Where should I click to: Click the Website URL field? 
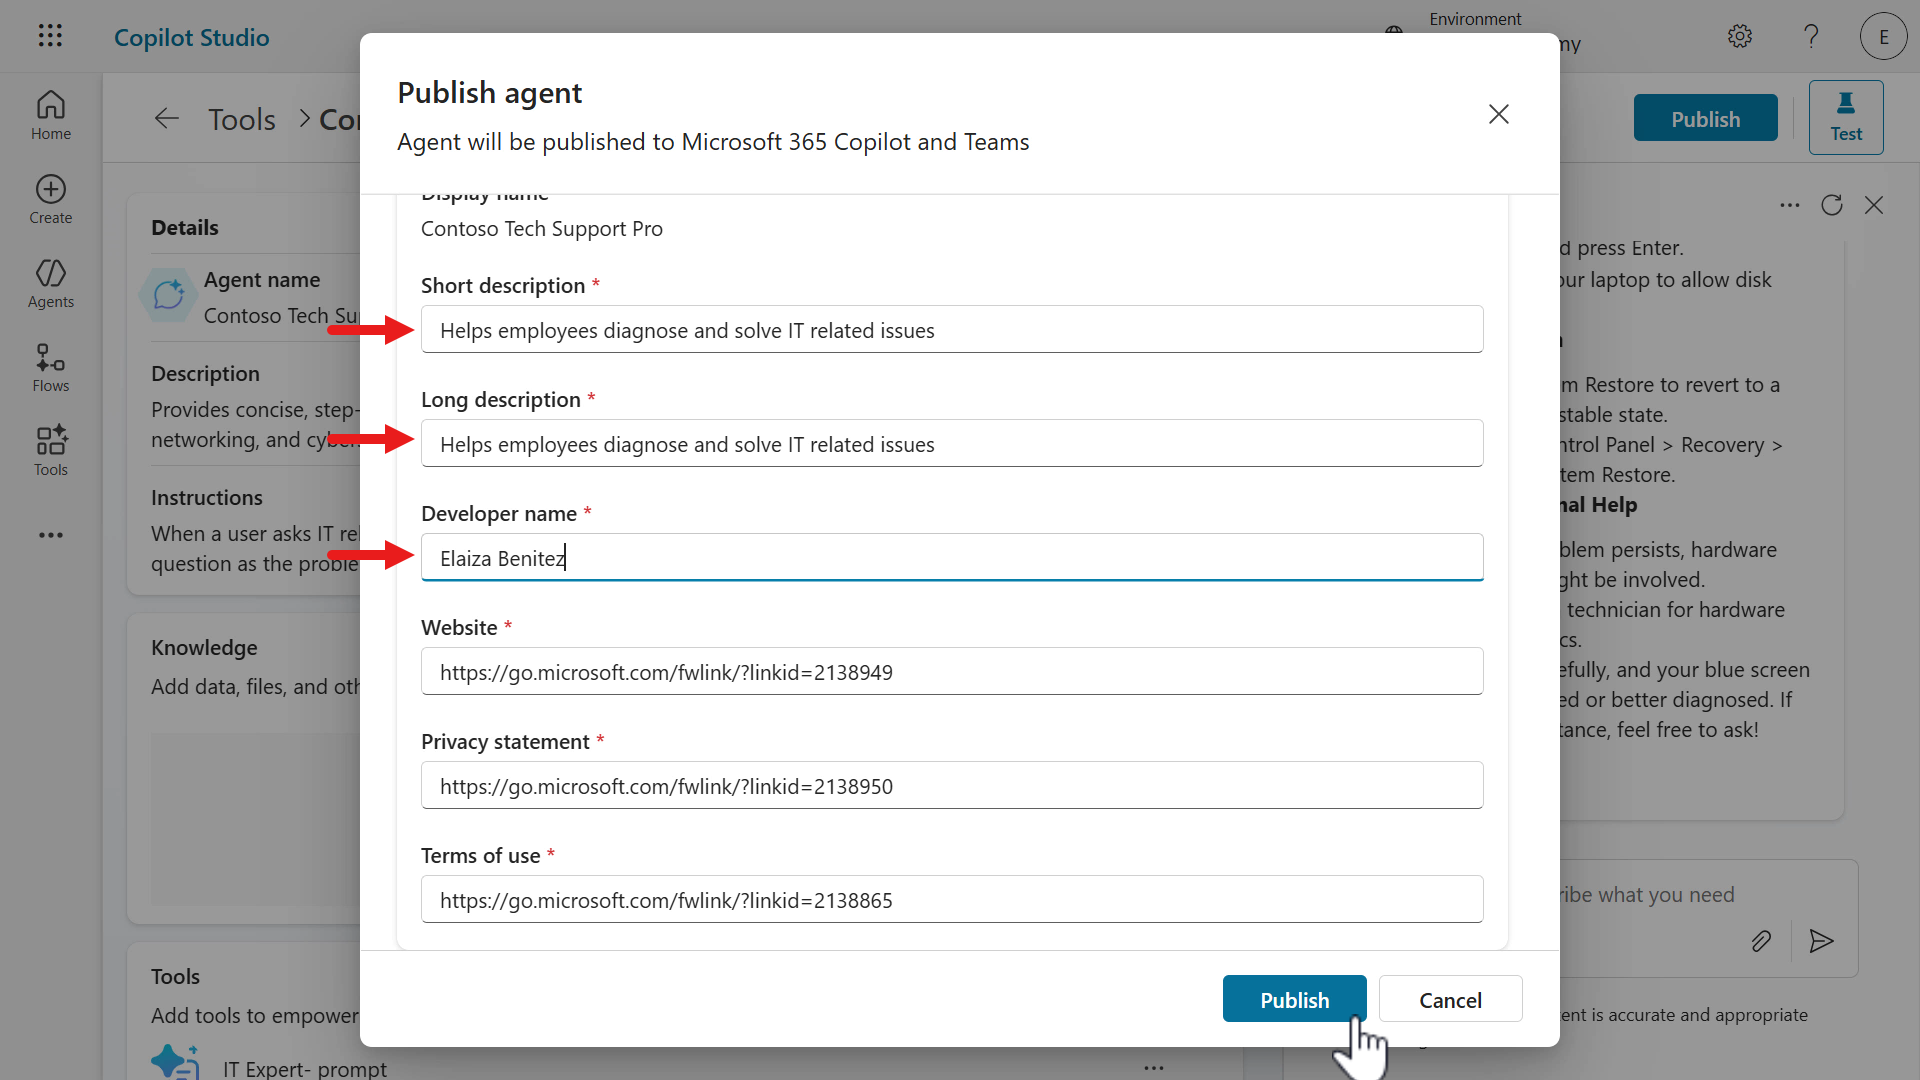click(x=951, y=671)
